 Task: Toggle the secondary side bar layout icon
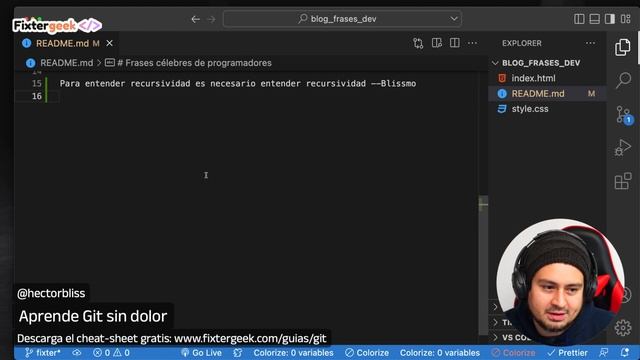[610, 19]
